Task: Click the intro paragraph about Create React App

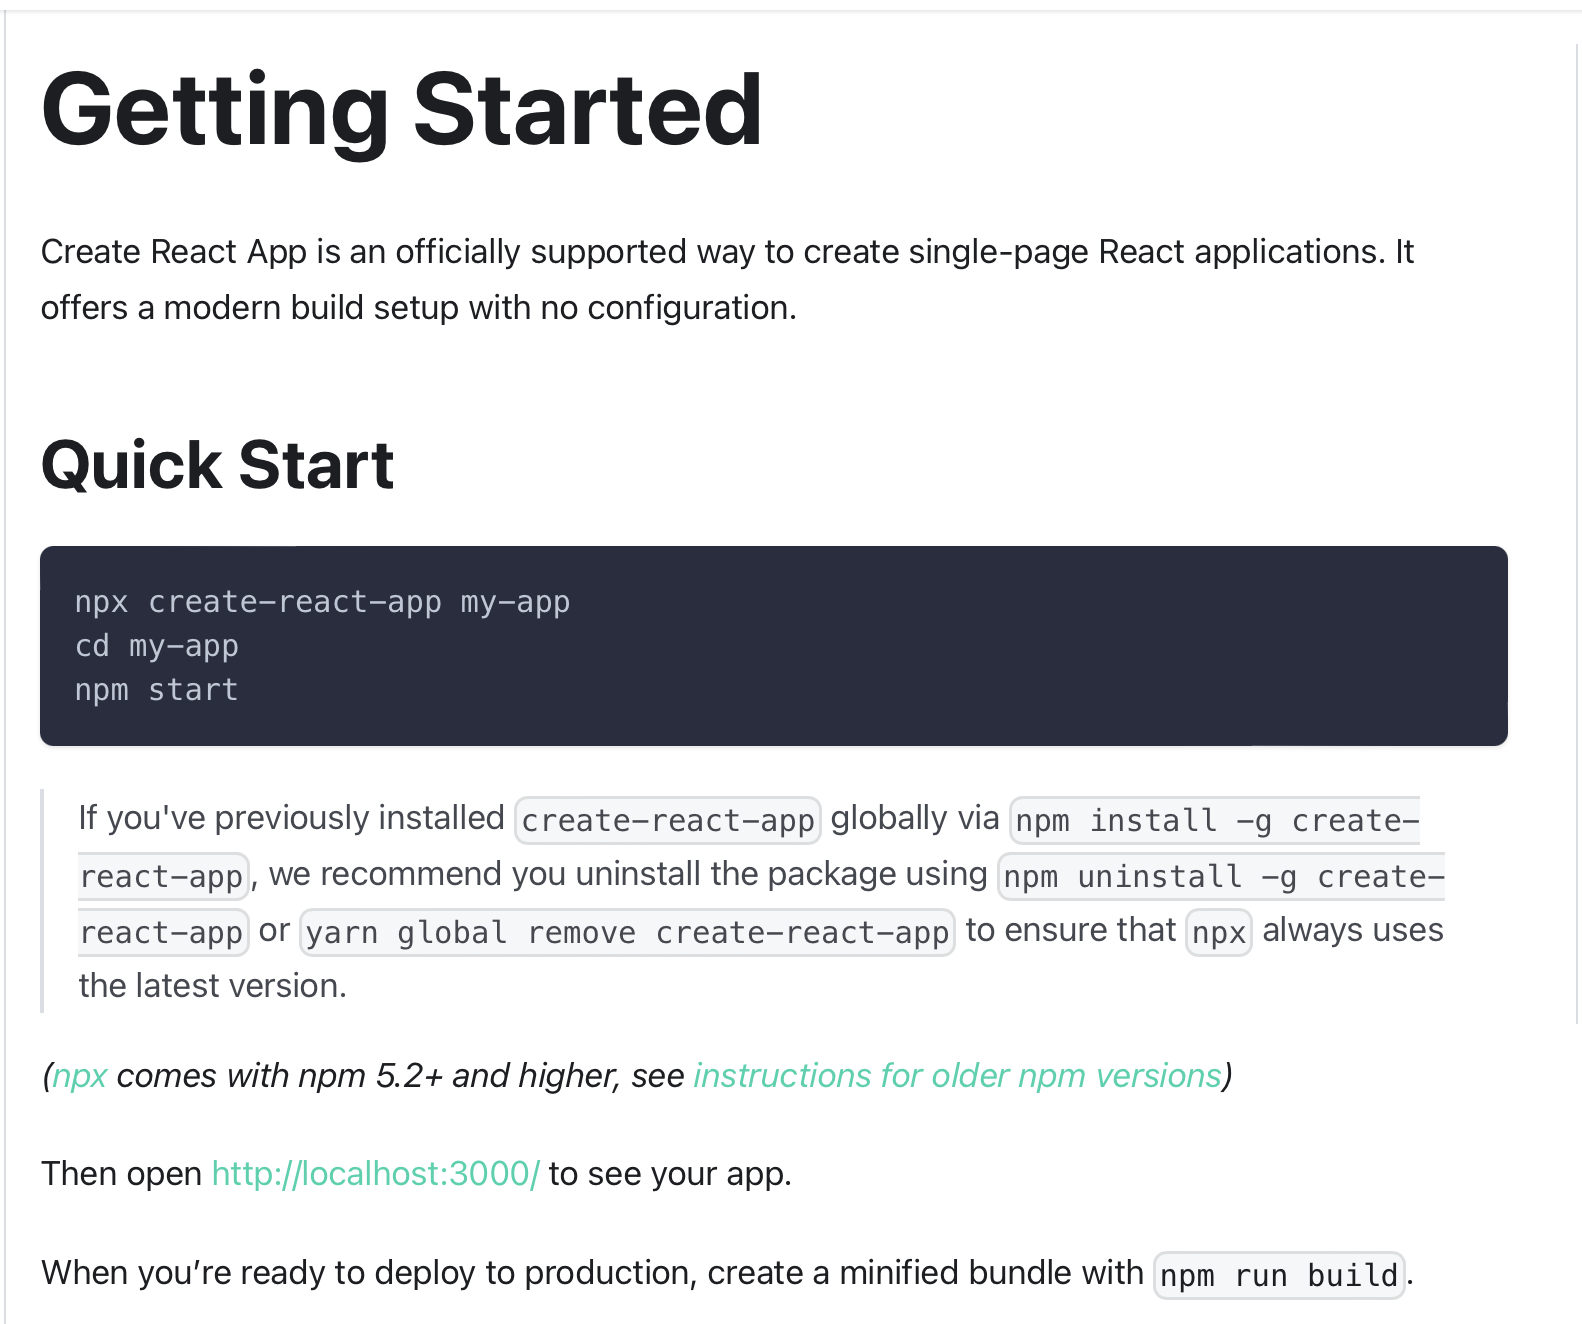Action: click(727, 280)
